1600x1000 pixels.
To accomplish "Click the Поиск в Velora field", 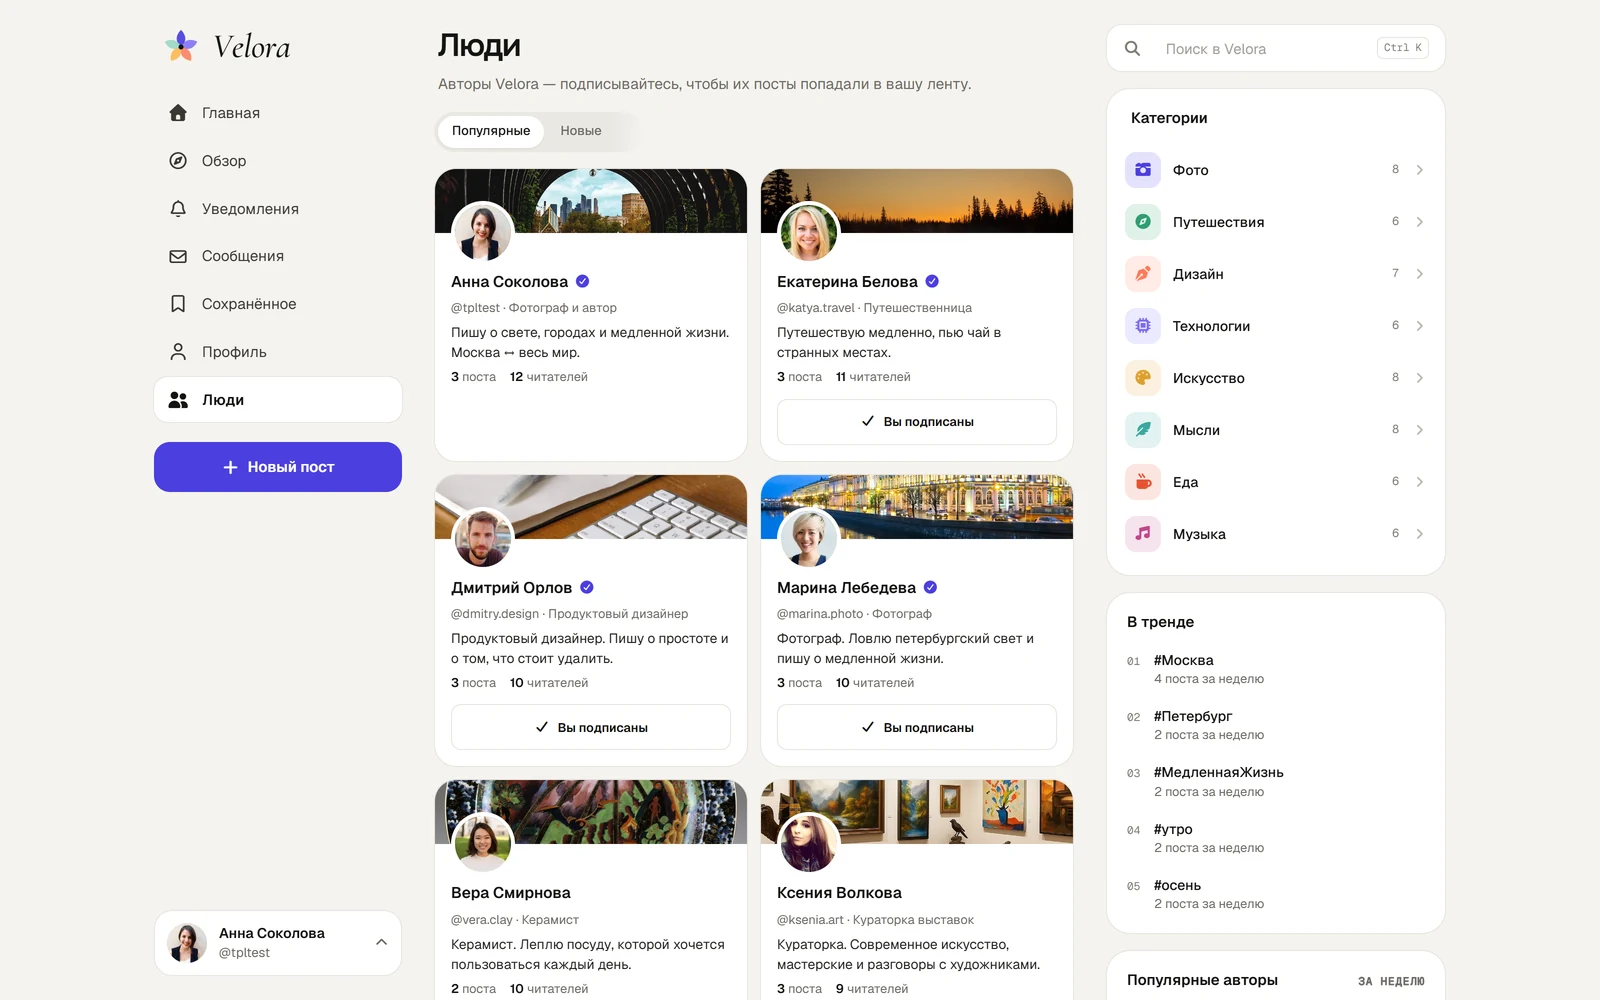I will (x=1276, y=48).
